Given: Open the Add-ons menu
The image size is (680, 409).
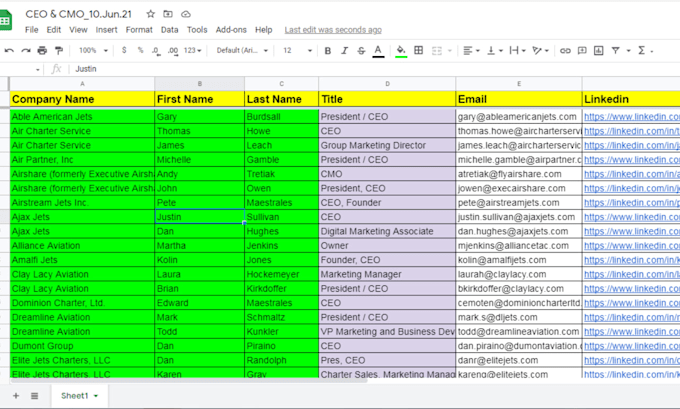Looking at the screenshot, I should click(231, 29).
